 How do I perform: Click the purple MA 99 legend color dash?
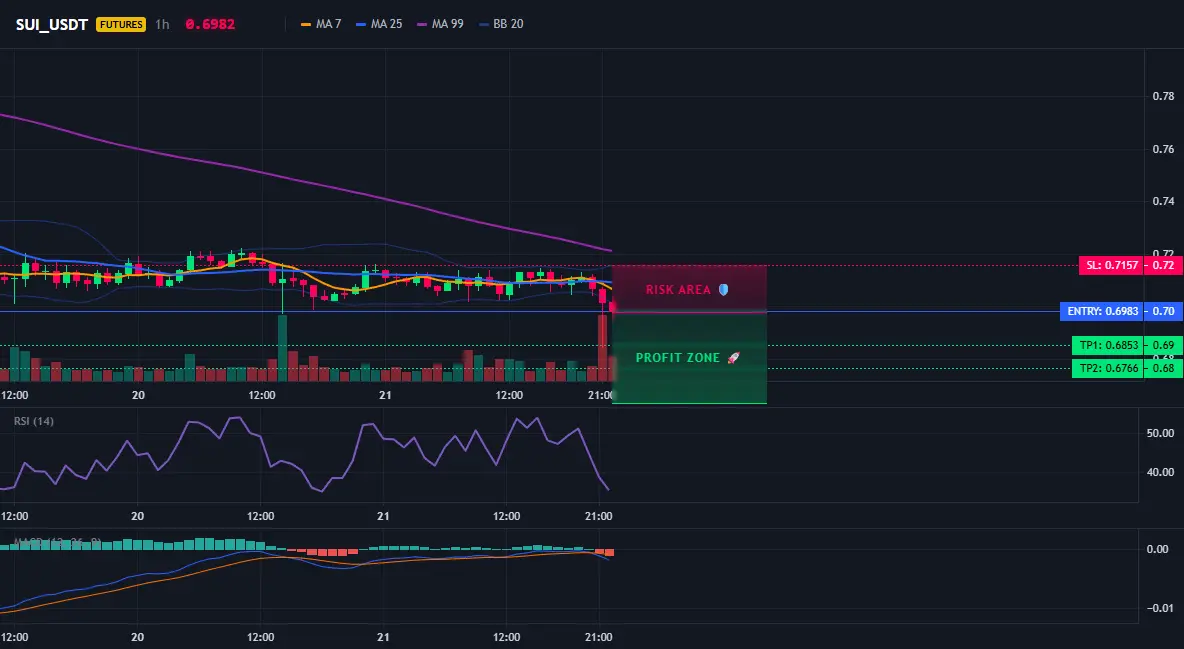pyautogui.click(x=422, y=24)
